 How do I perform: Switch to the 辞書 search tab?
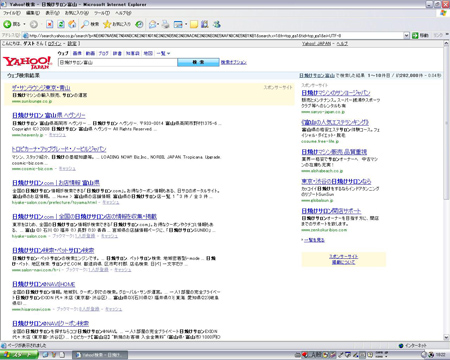(117, 53)
